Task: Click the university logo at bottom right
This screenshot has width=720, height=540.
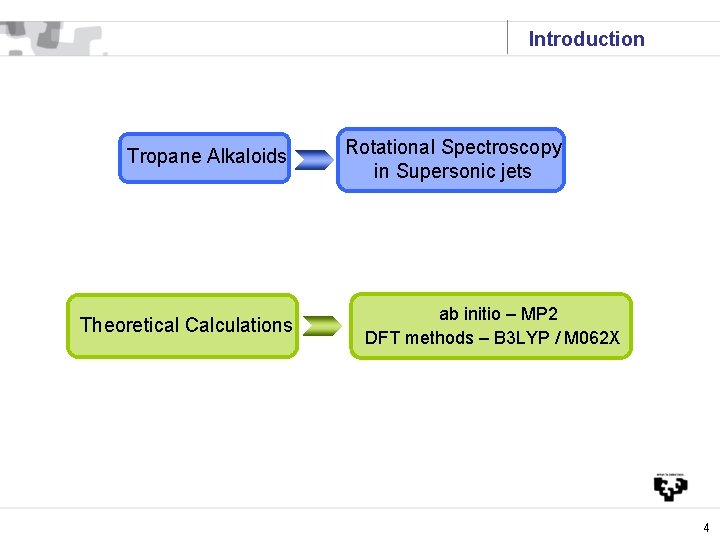Action: (670, 488)
